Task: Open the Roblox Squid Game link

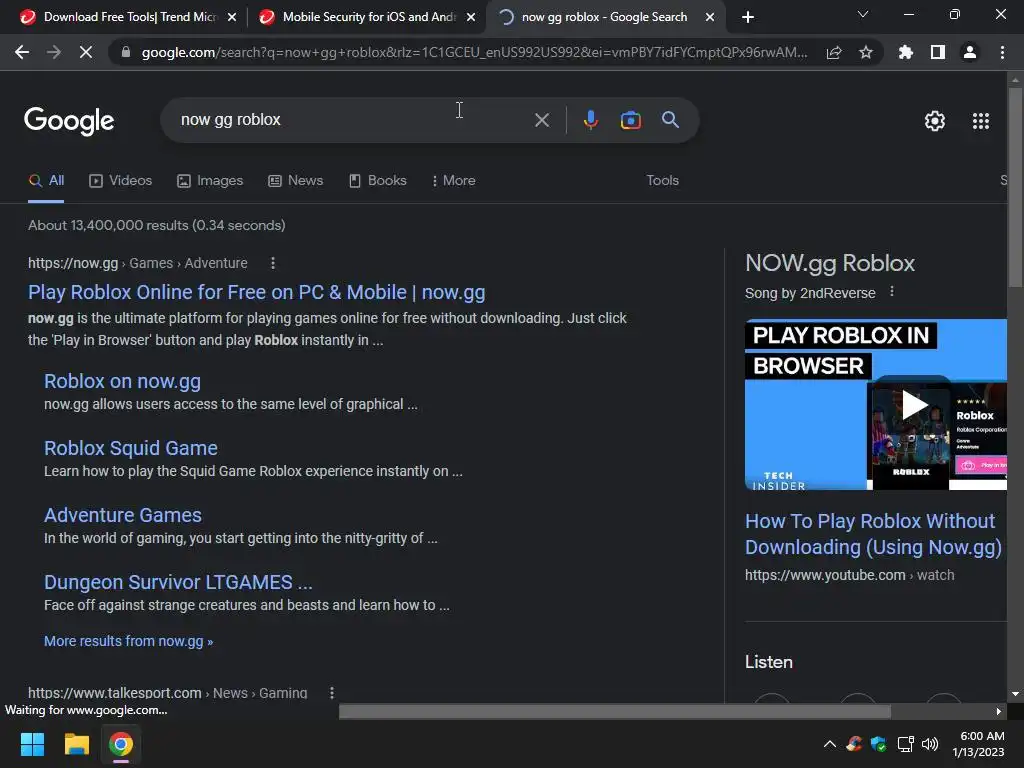Action: [x=131, y=448]
